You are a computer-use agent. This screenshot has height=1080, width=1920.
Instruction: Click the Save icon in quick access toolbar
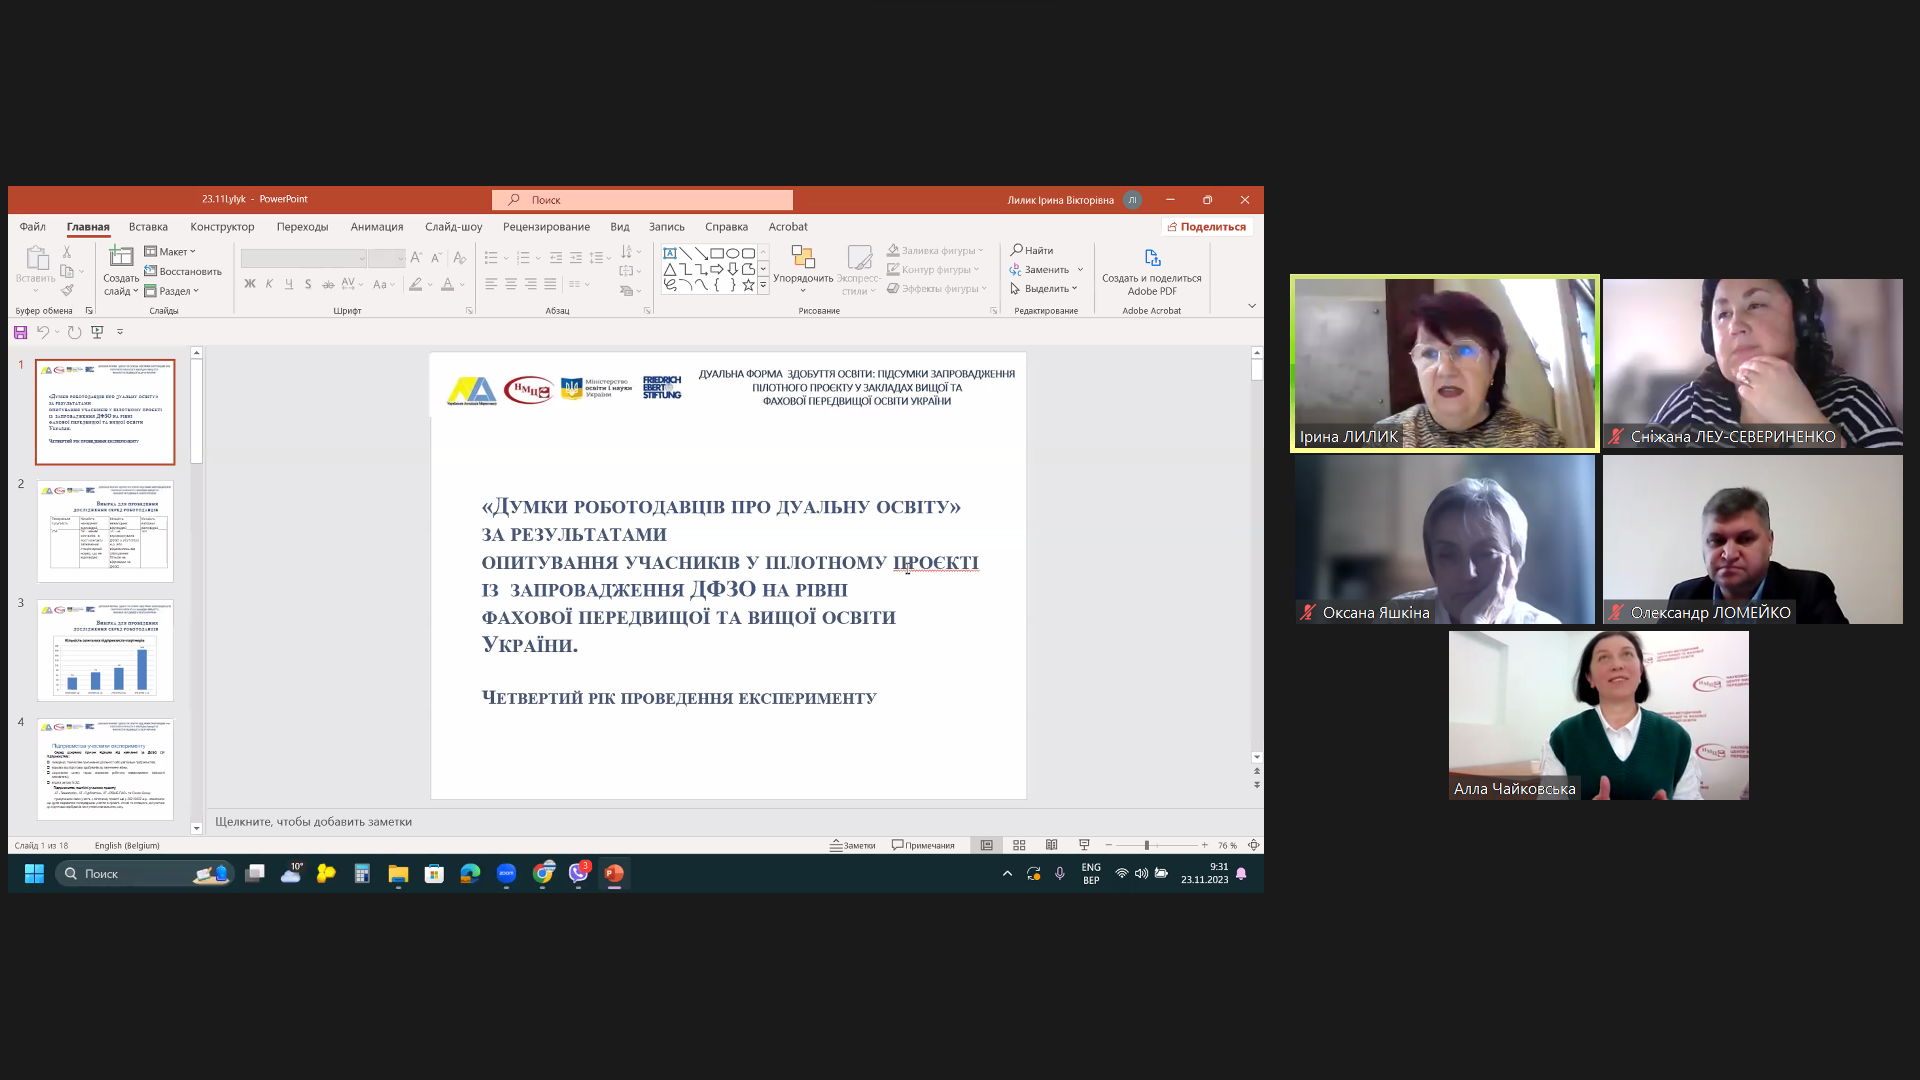pyautogui.click(x=20, y=332)
